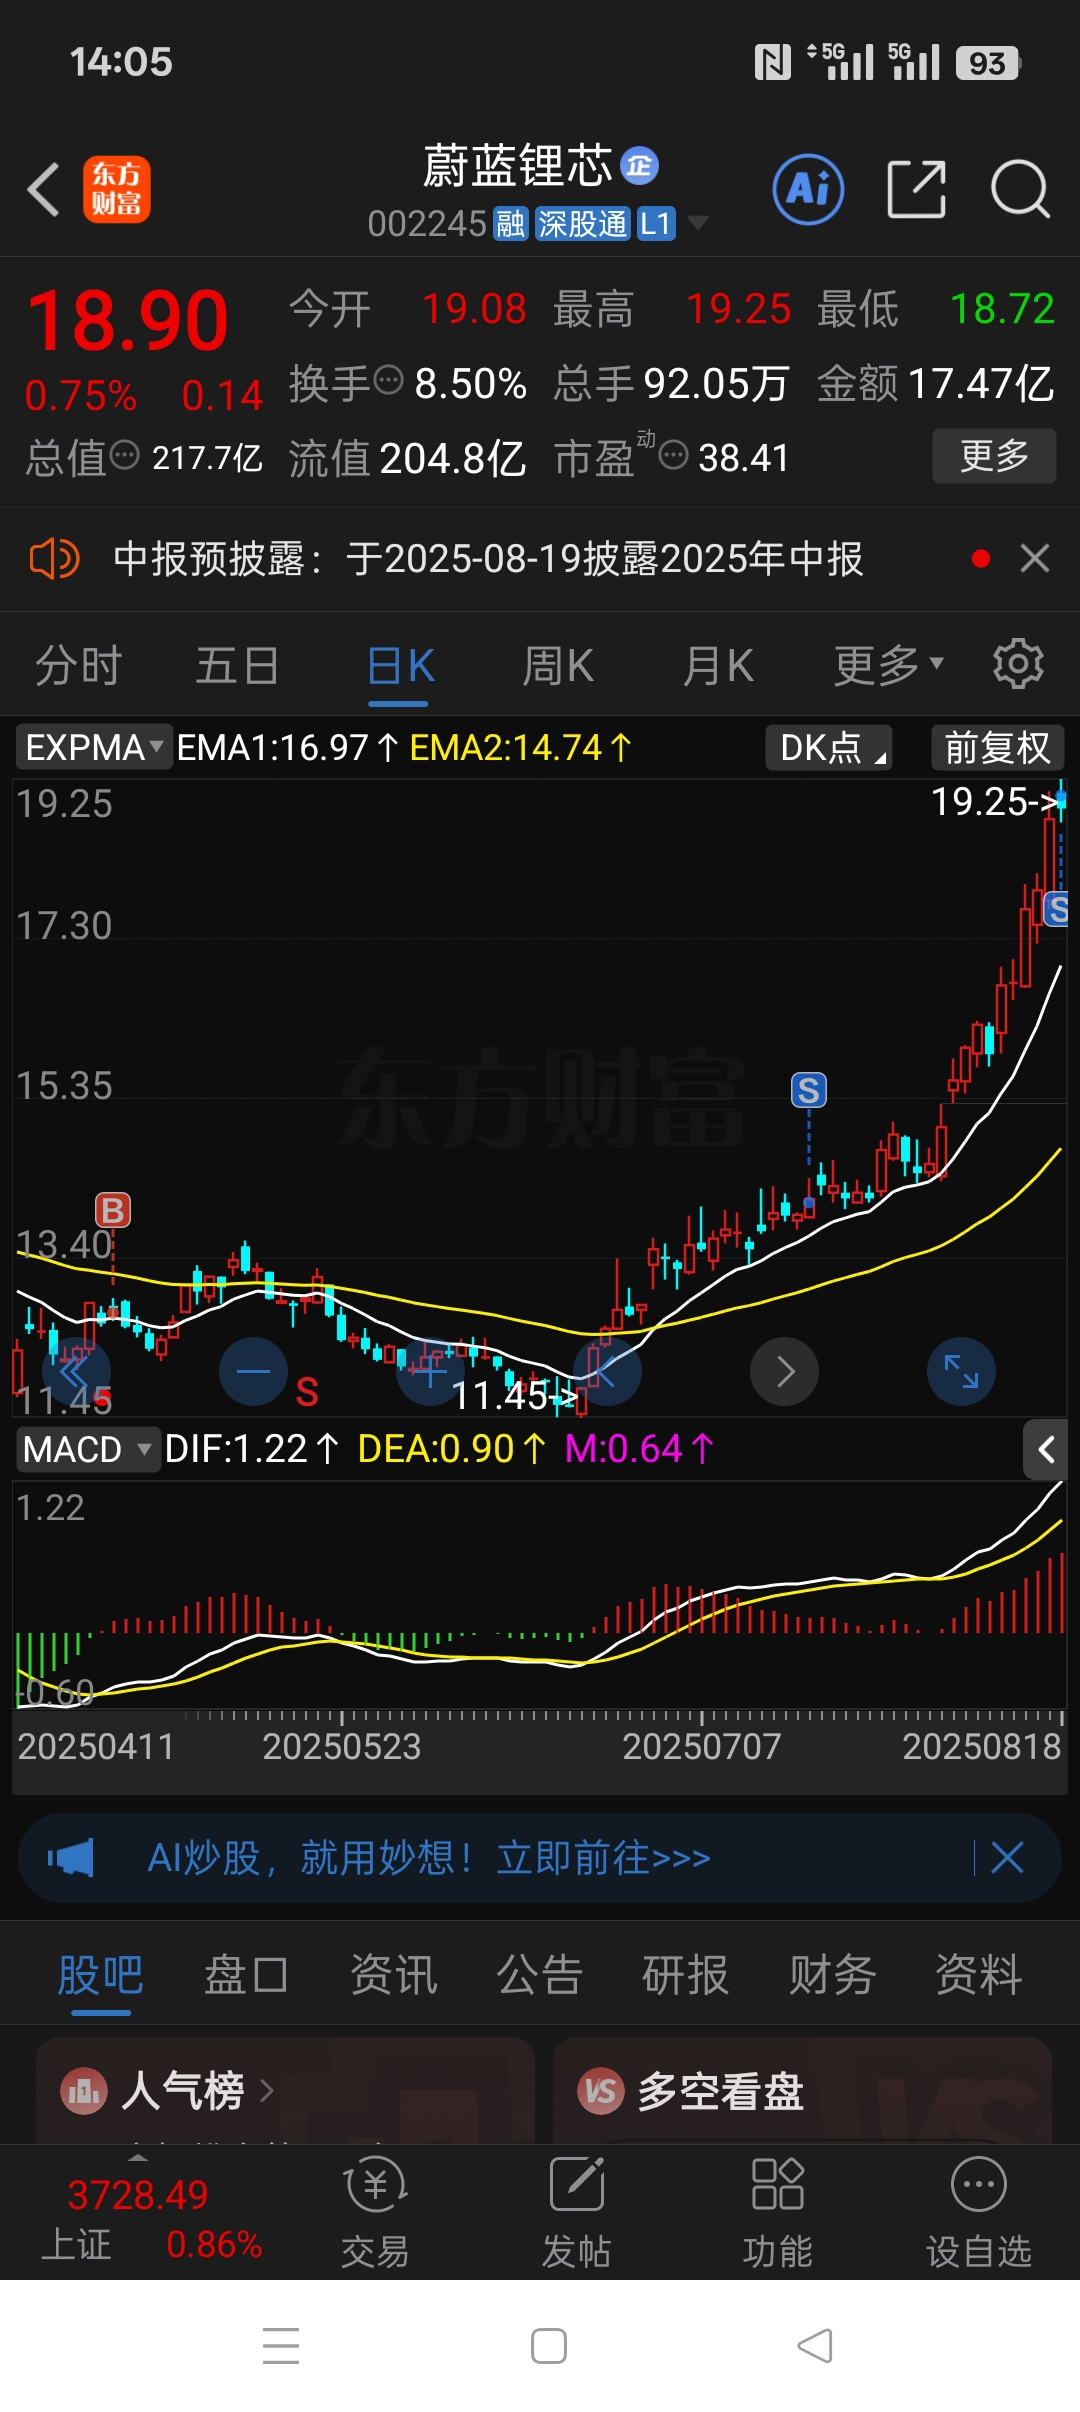Switch to 资讯 tab
This screenshot has width=1080, height=2412.
393,1976
